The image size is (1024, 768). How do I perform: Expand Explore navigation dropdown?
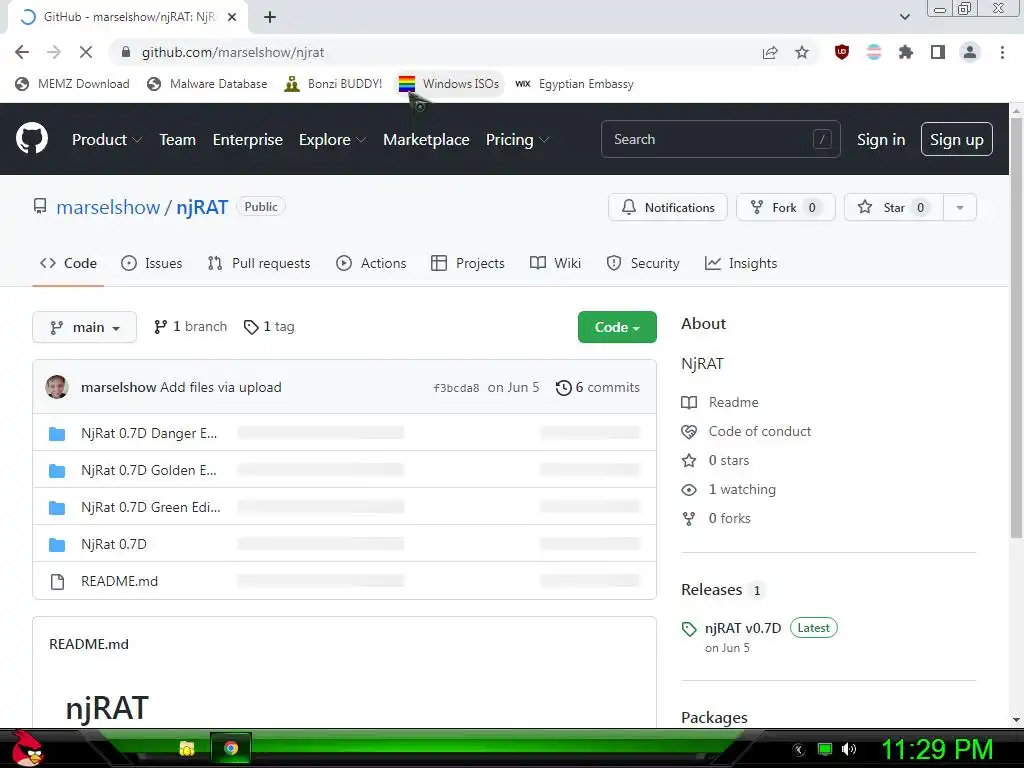(x=332, y=140)
